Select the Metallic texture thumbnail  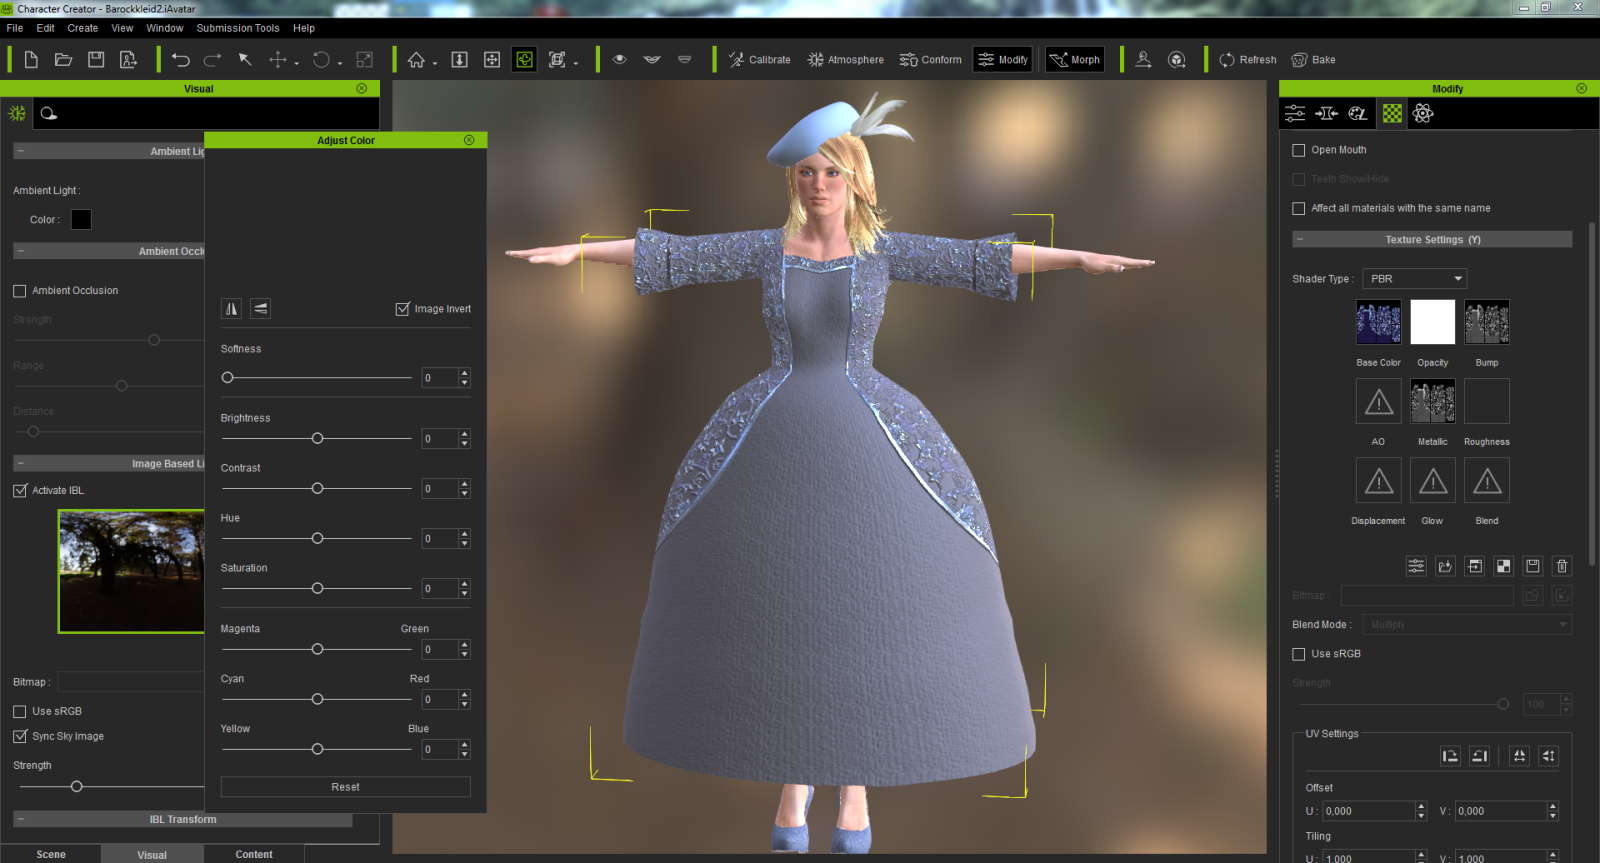(1433, 401)
